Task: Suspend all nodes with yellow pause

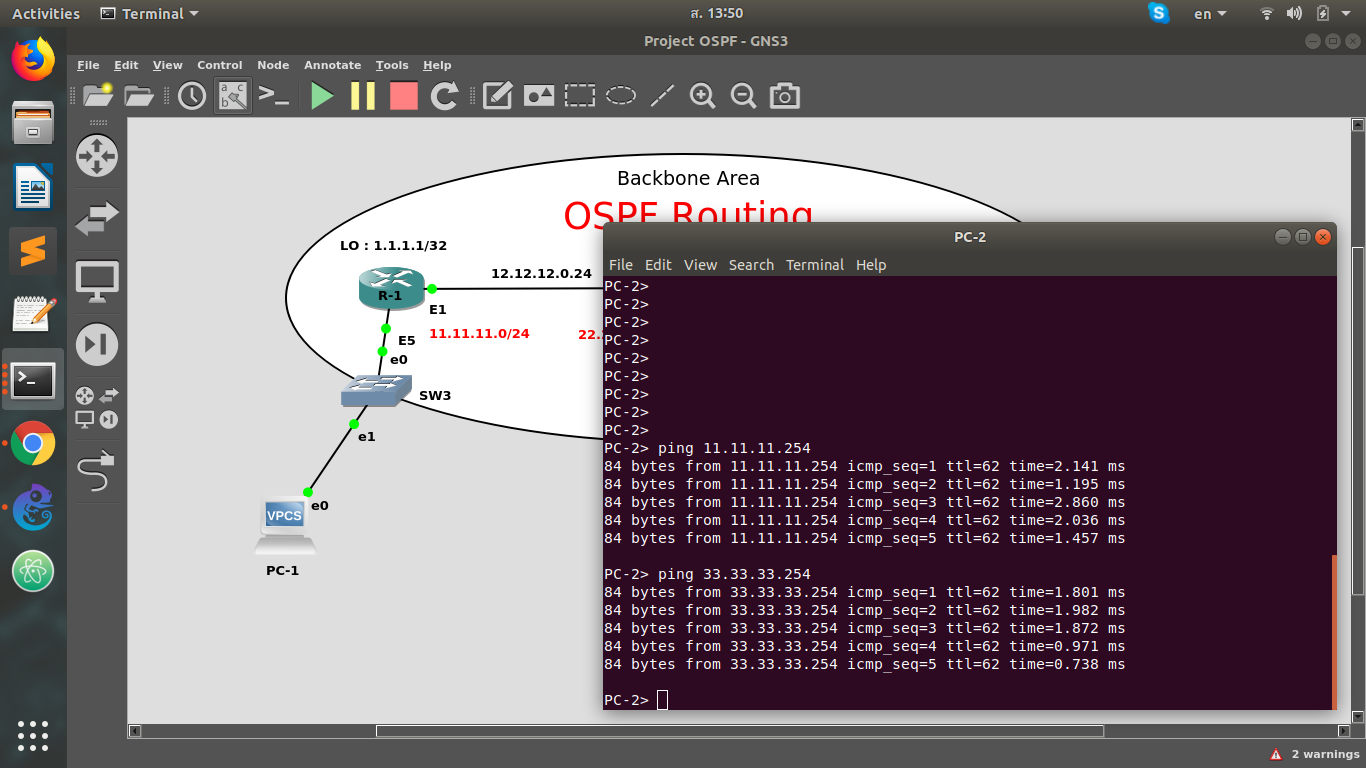Action: [363, 96]
